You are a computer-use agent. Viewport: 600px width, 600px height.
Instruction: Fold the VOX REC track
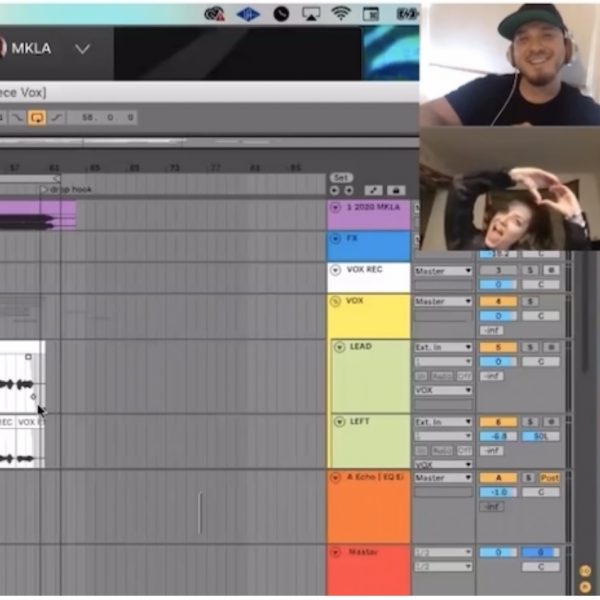pyautogui.click(x=335, y=270)
